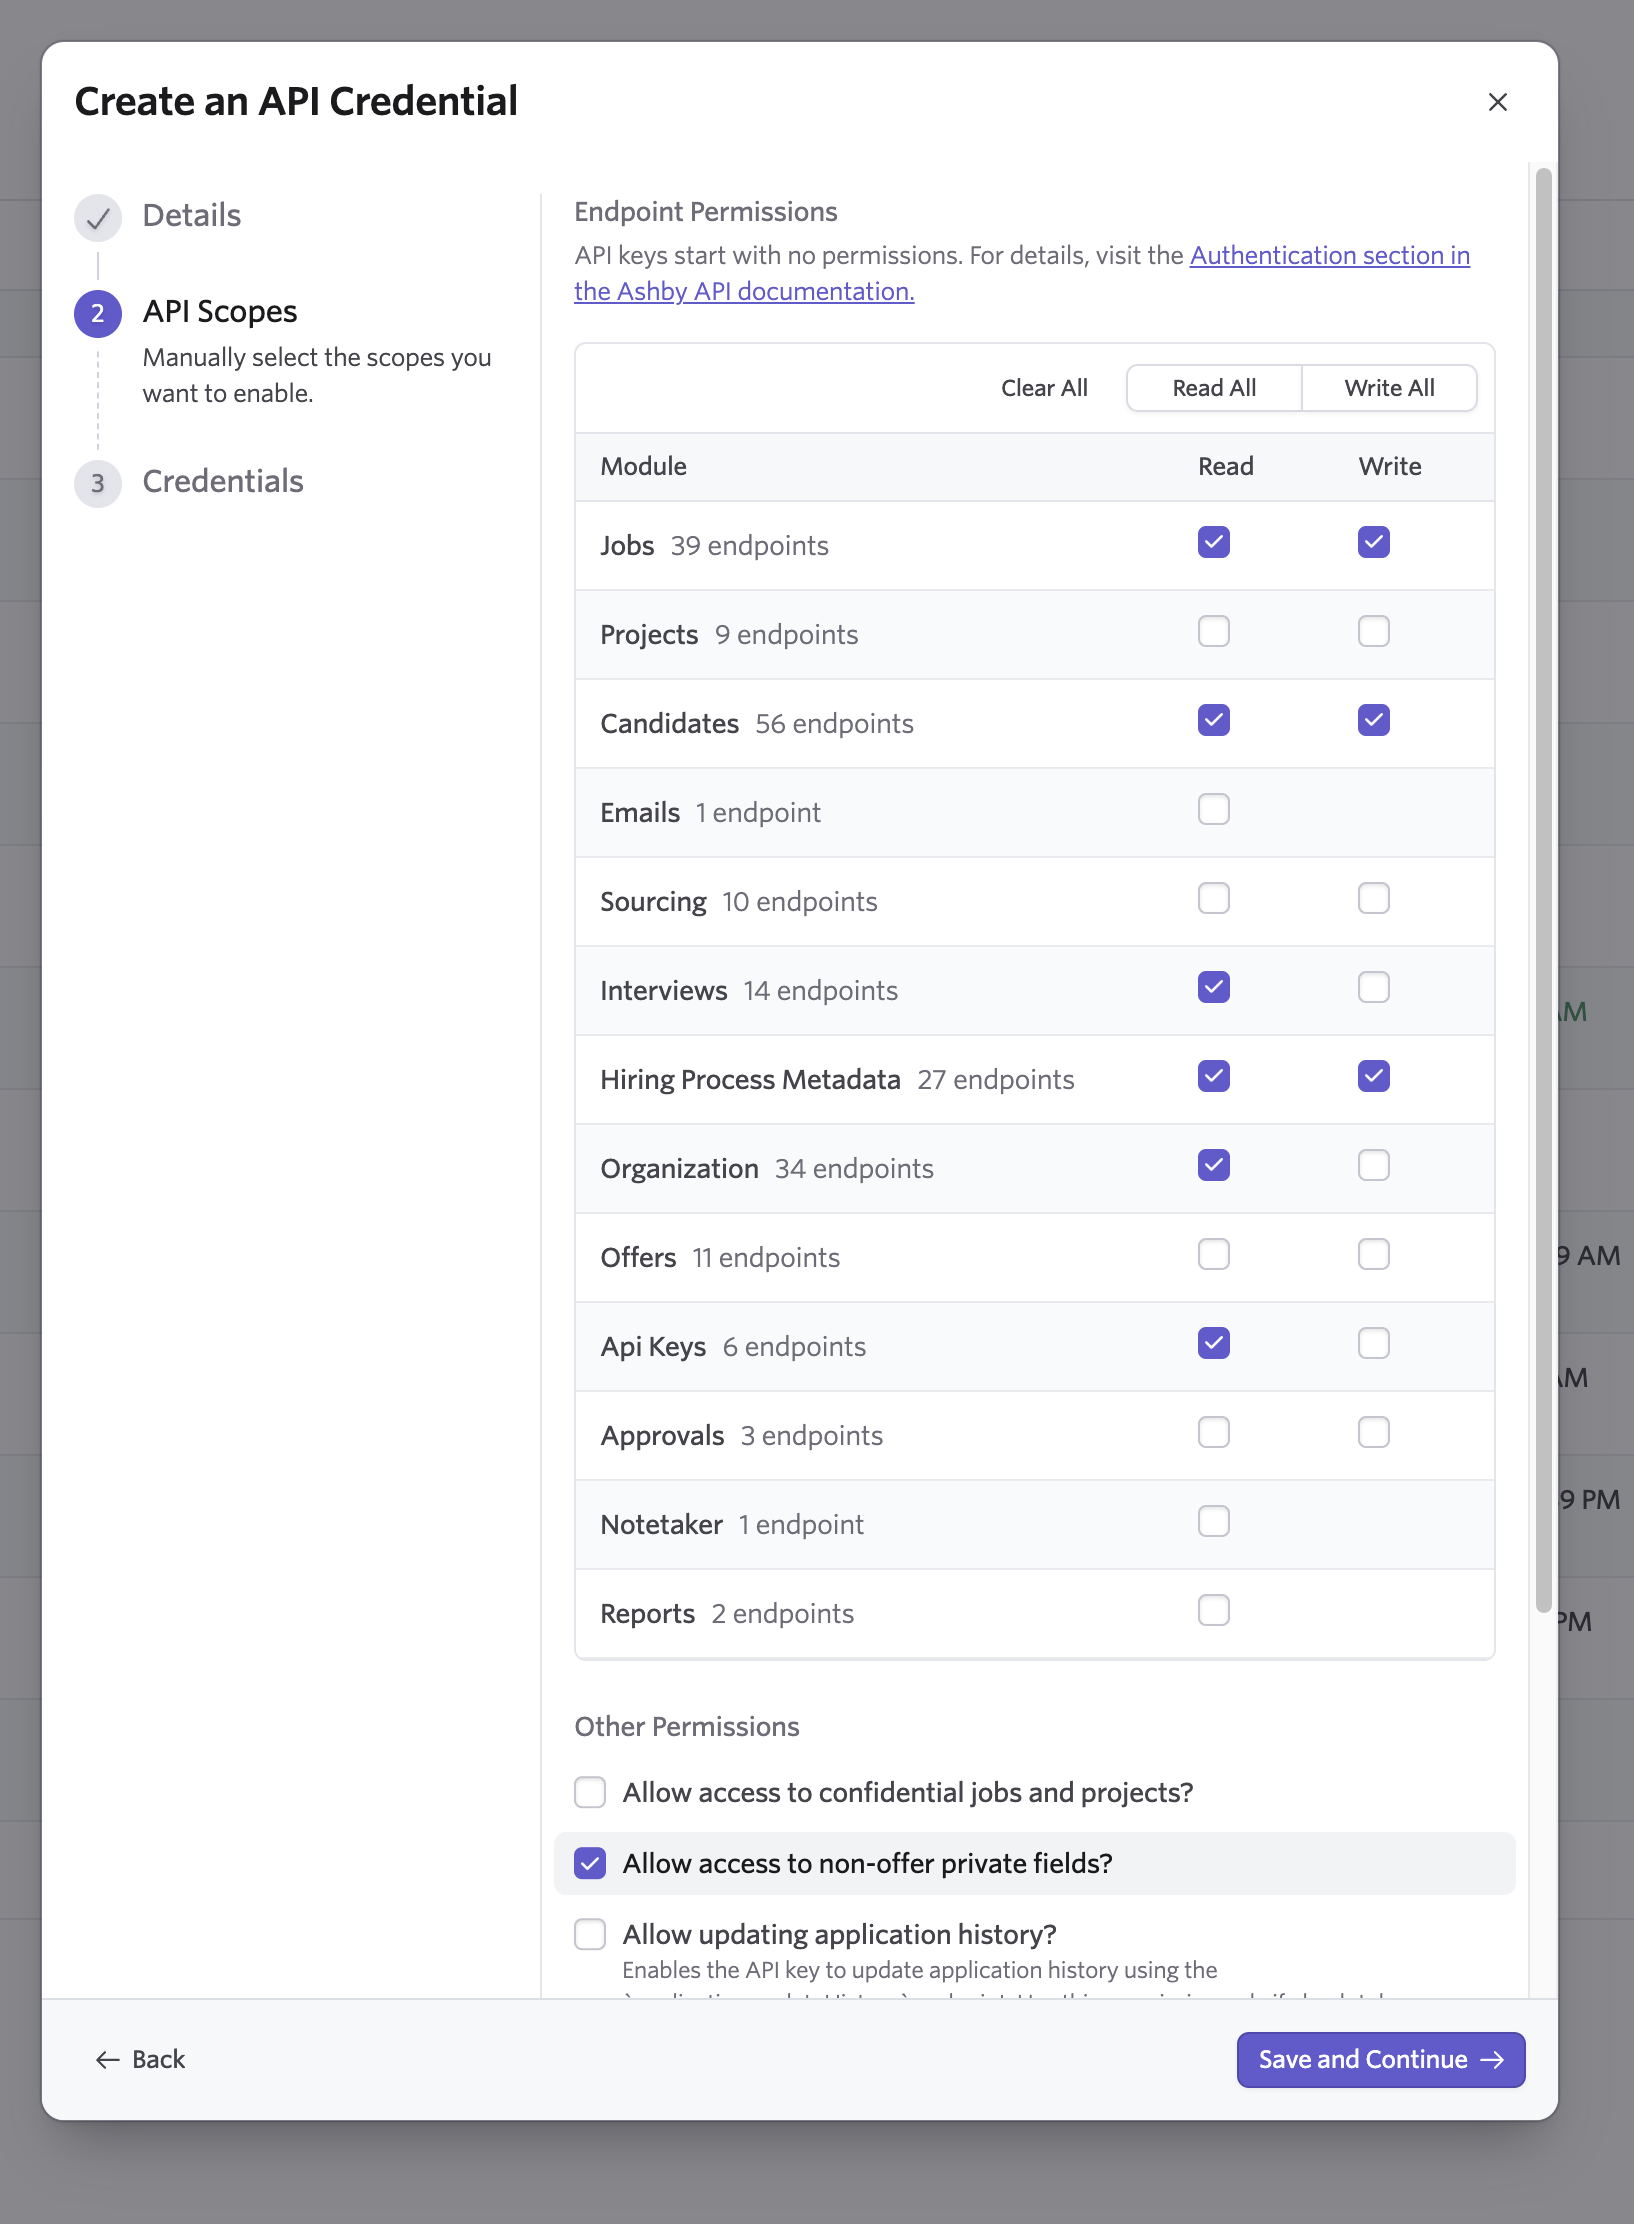
Task: Click the Details step checkmark icon
Action: (x=98, y=217)
